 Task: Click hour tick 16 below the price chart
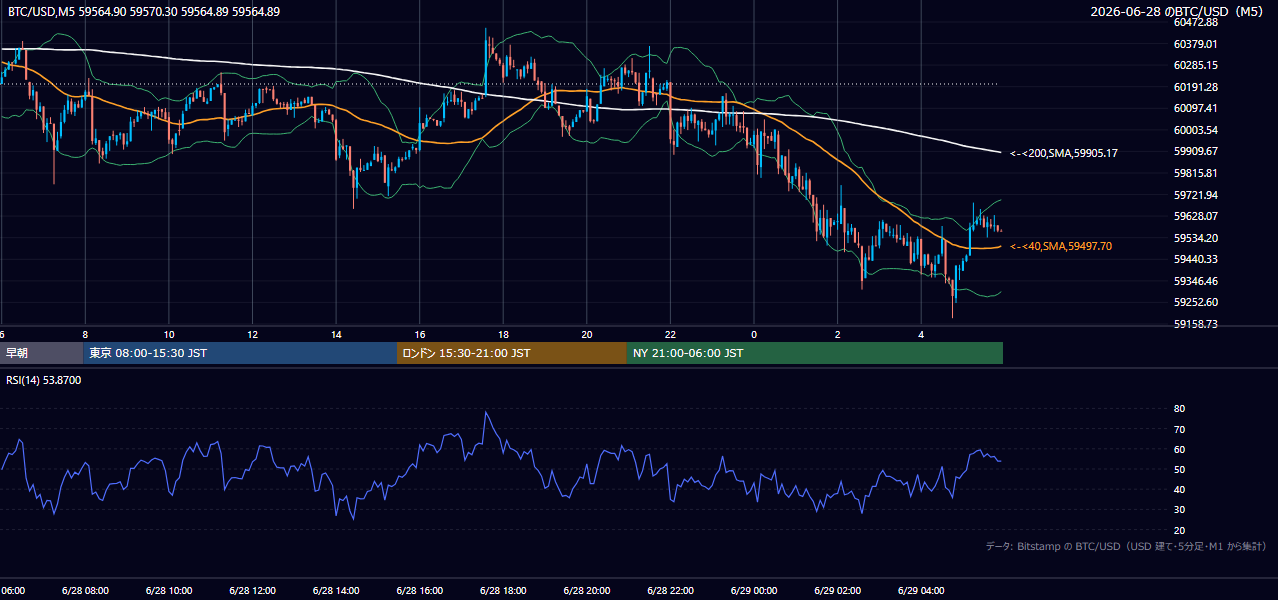pyautogui.click(x=420, y=334)
